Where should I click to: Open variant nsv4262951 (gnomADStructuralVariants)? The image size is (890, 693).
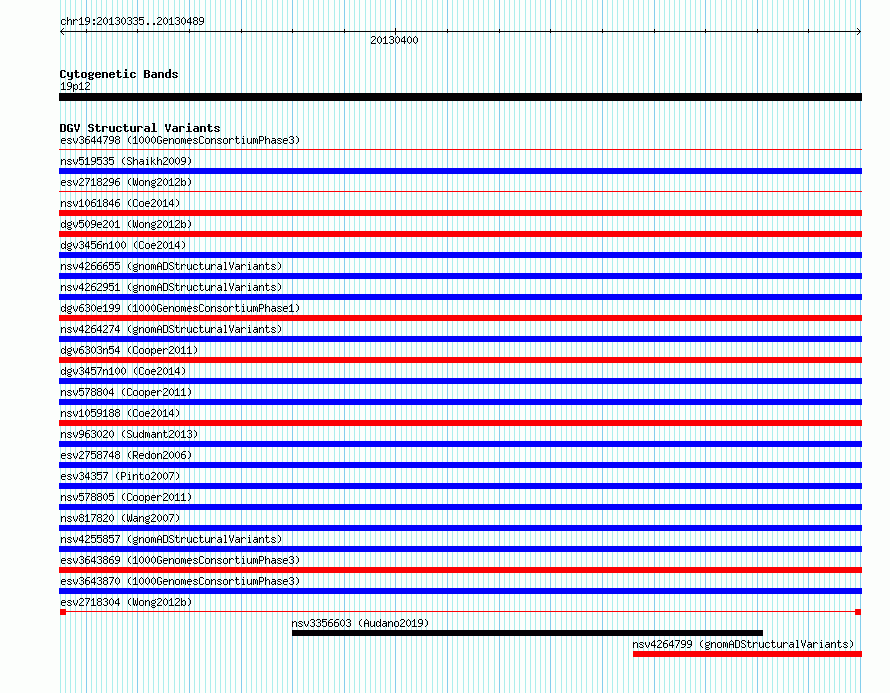[171, 287]
